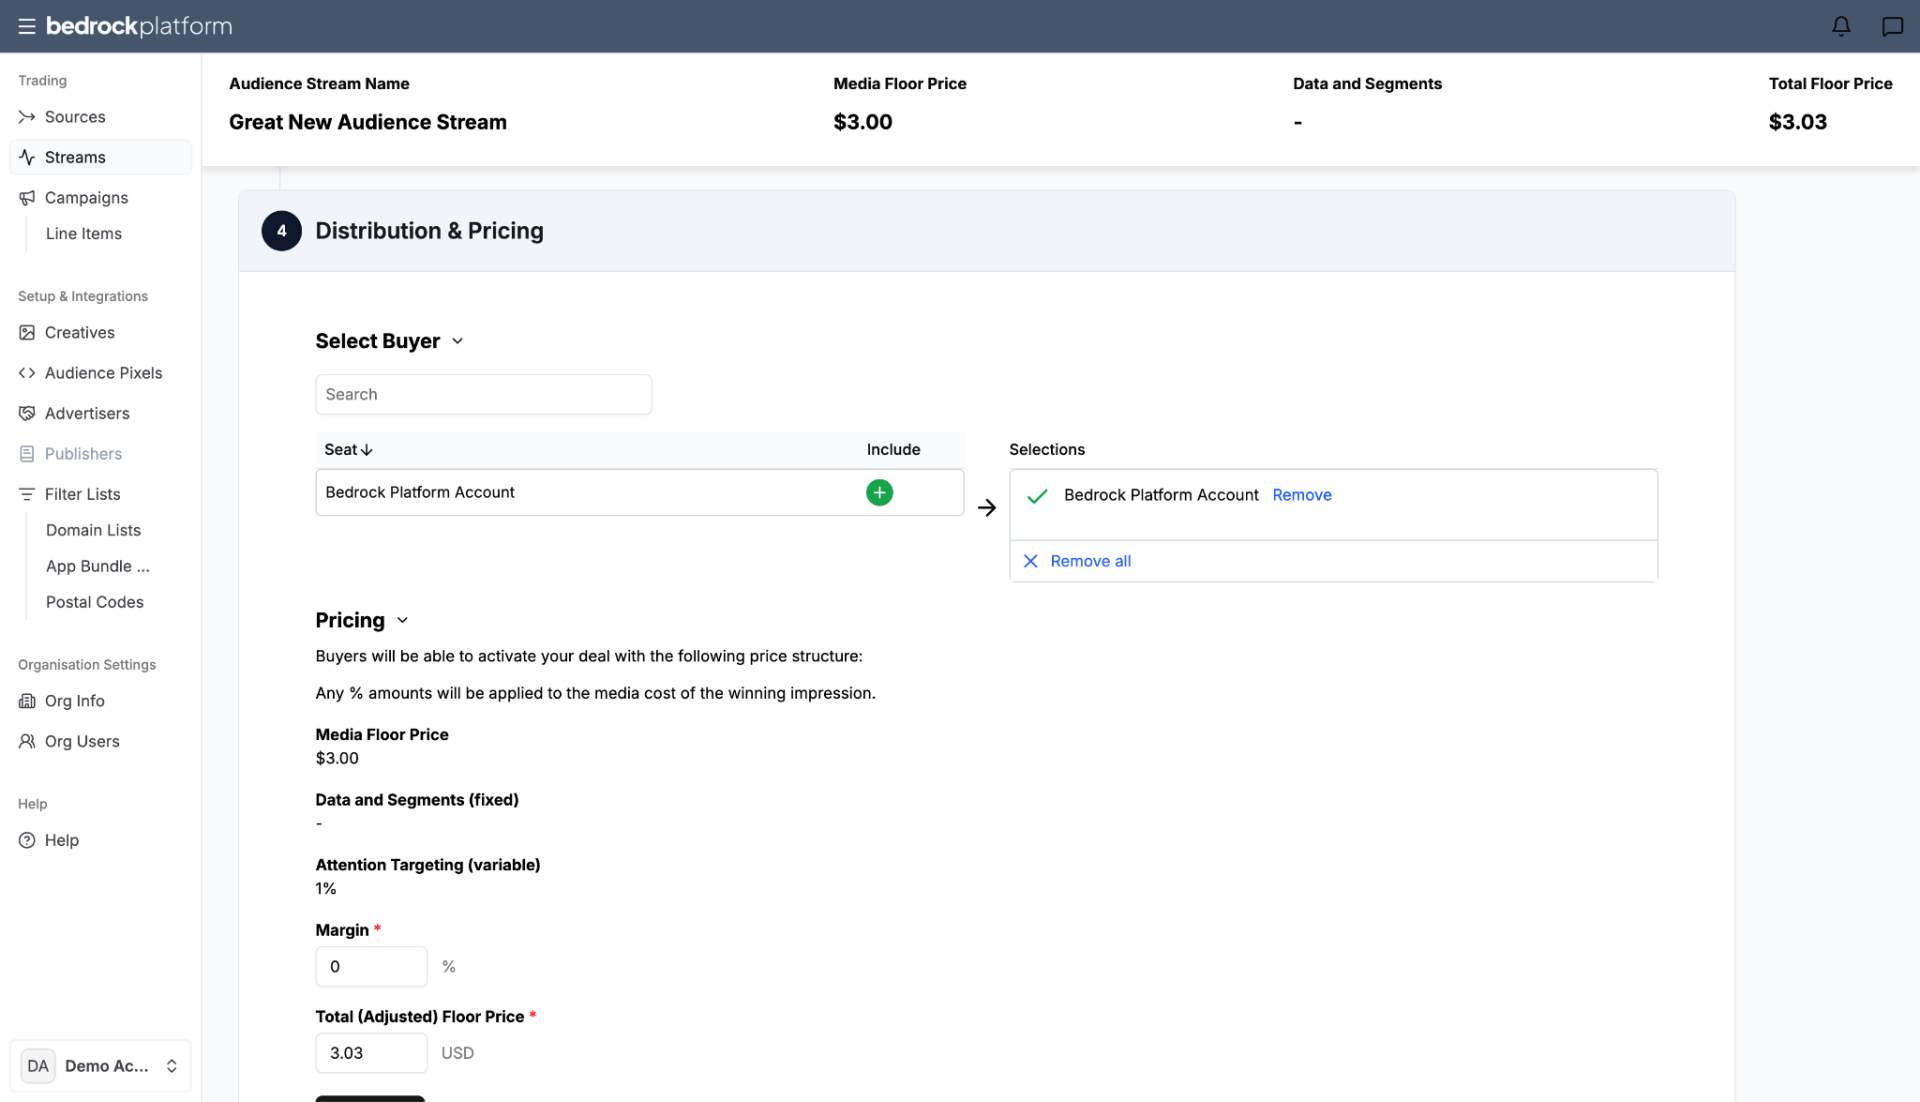Viewport: 1920px width, 1102px height.
Task: Click the Sources arrow icon
Action: click(27, 117)
